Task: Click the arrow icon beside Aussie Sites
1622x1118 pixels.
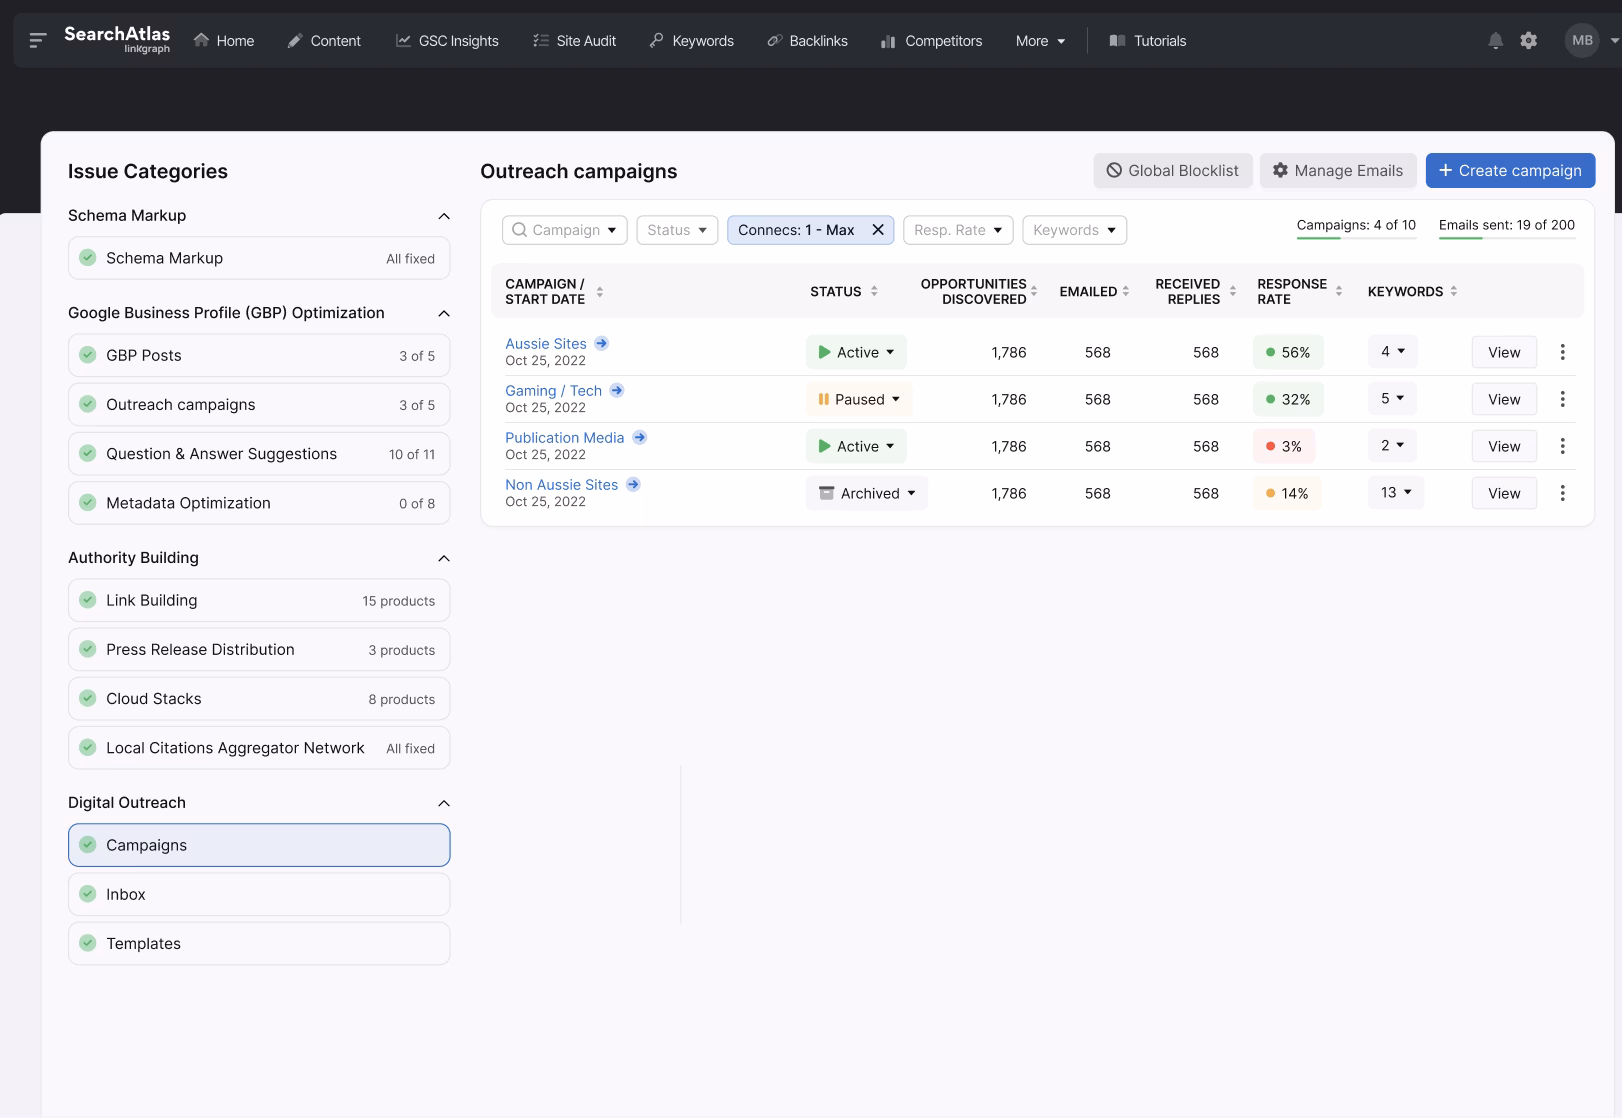Action: pos(601,343)
